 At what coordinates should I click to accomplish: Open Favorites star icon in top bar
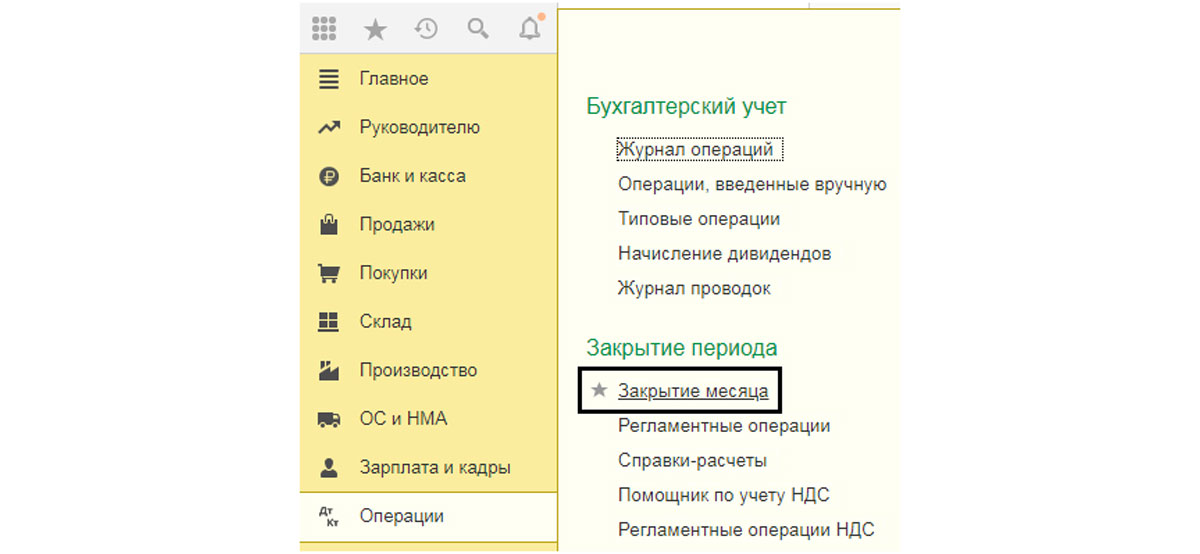point(375,30)
